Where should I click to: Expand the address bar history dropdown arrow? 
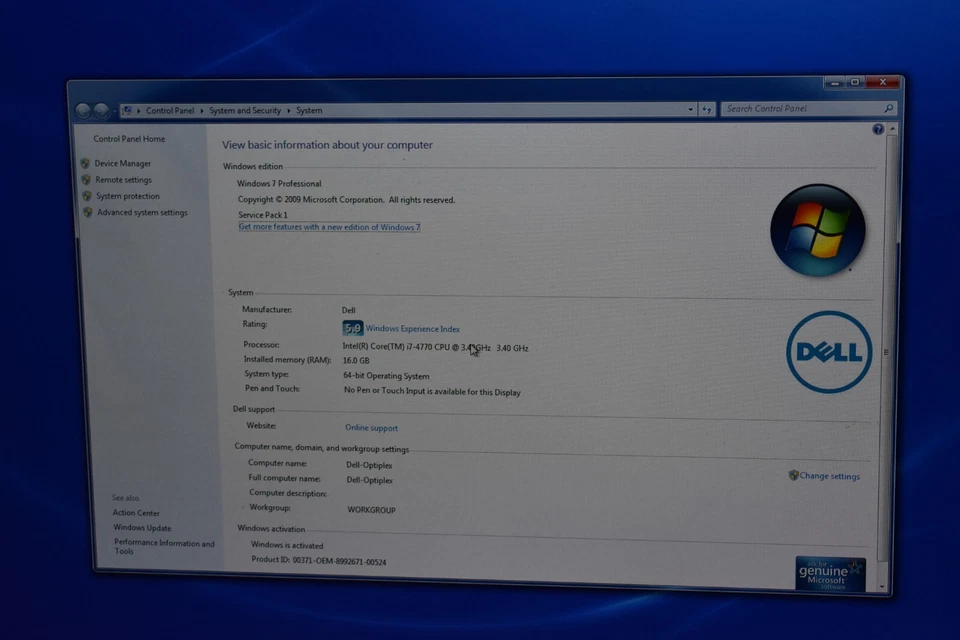tap(690, 110)
